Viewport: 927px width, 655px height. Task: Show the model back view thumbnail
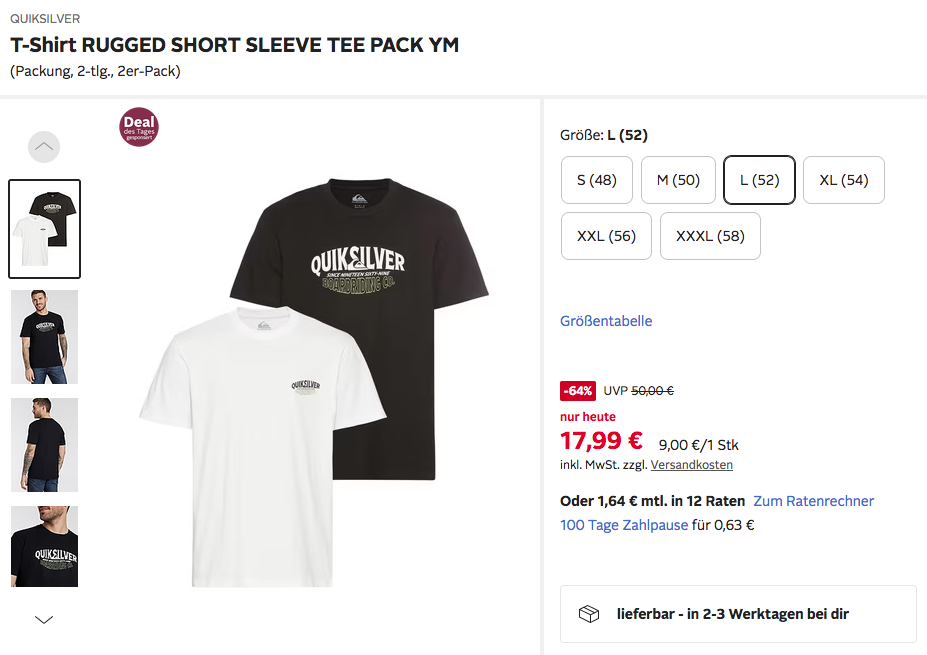tap(45, 445)
